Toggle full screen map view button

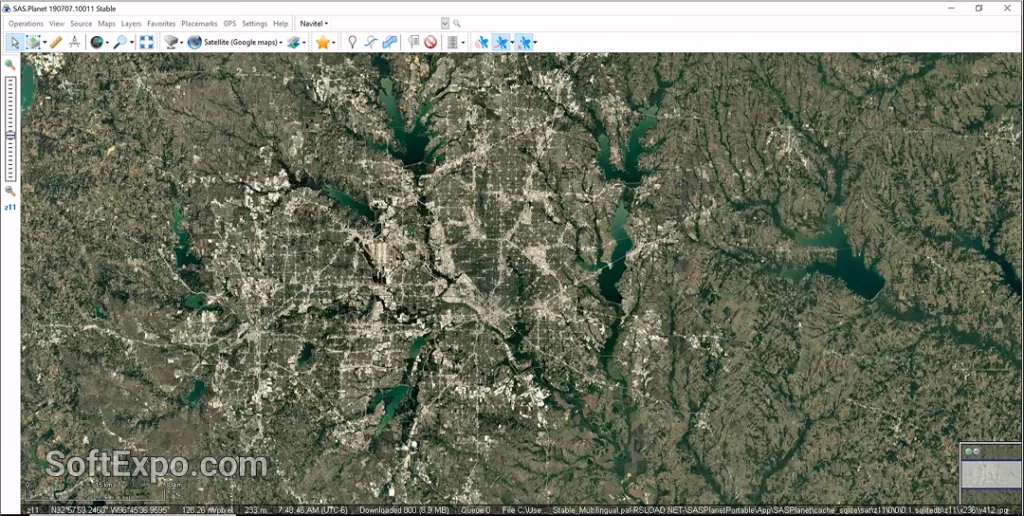coord(146,42)
